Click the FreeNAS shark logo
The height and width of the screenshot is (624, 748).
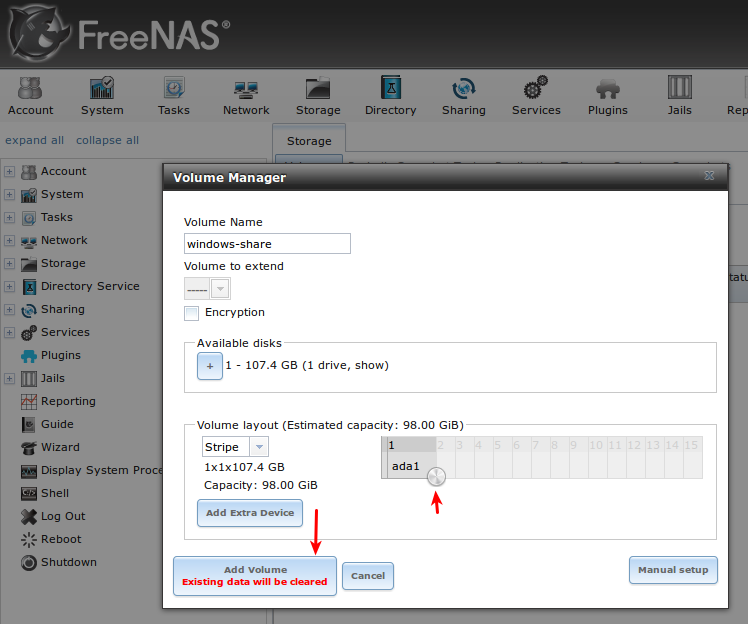pyautogui.click(x=38, y=33)
